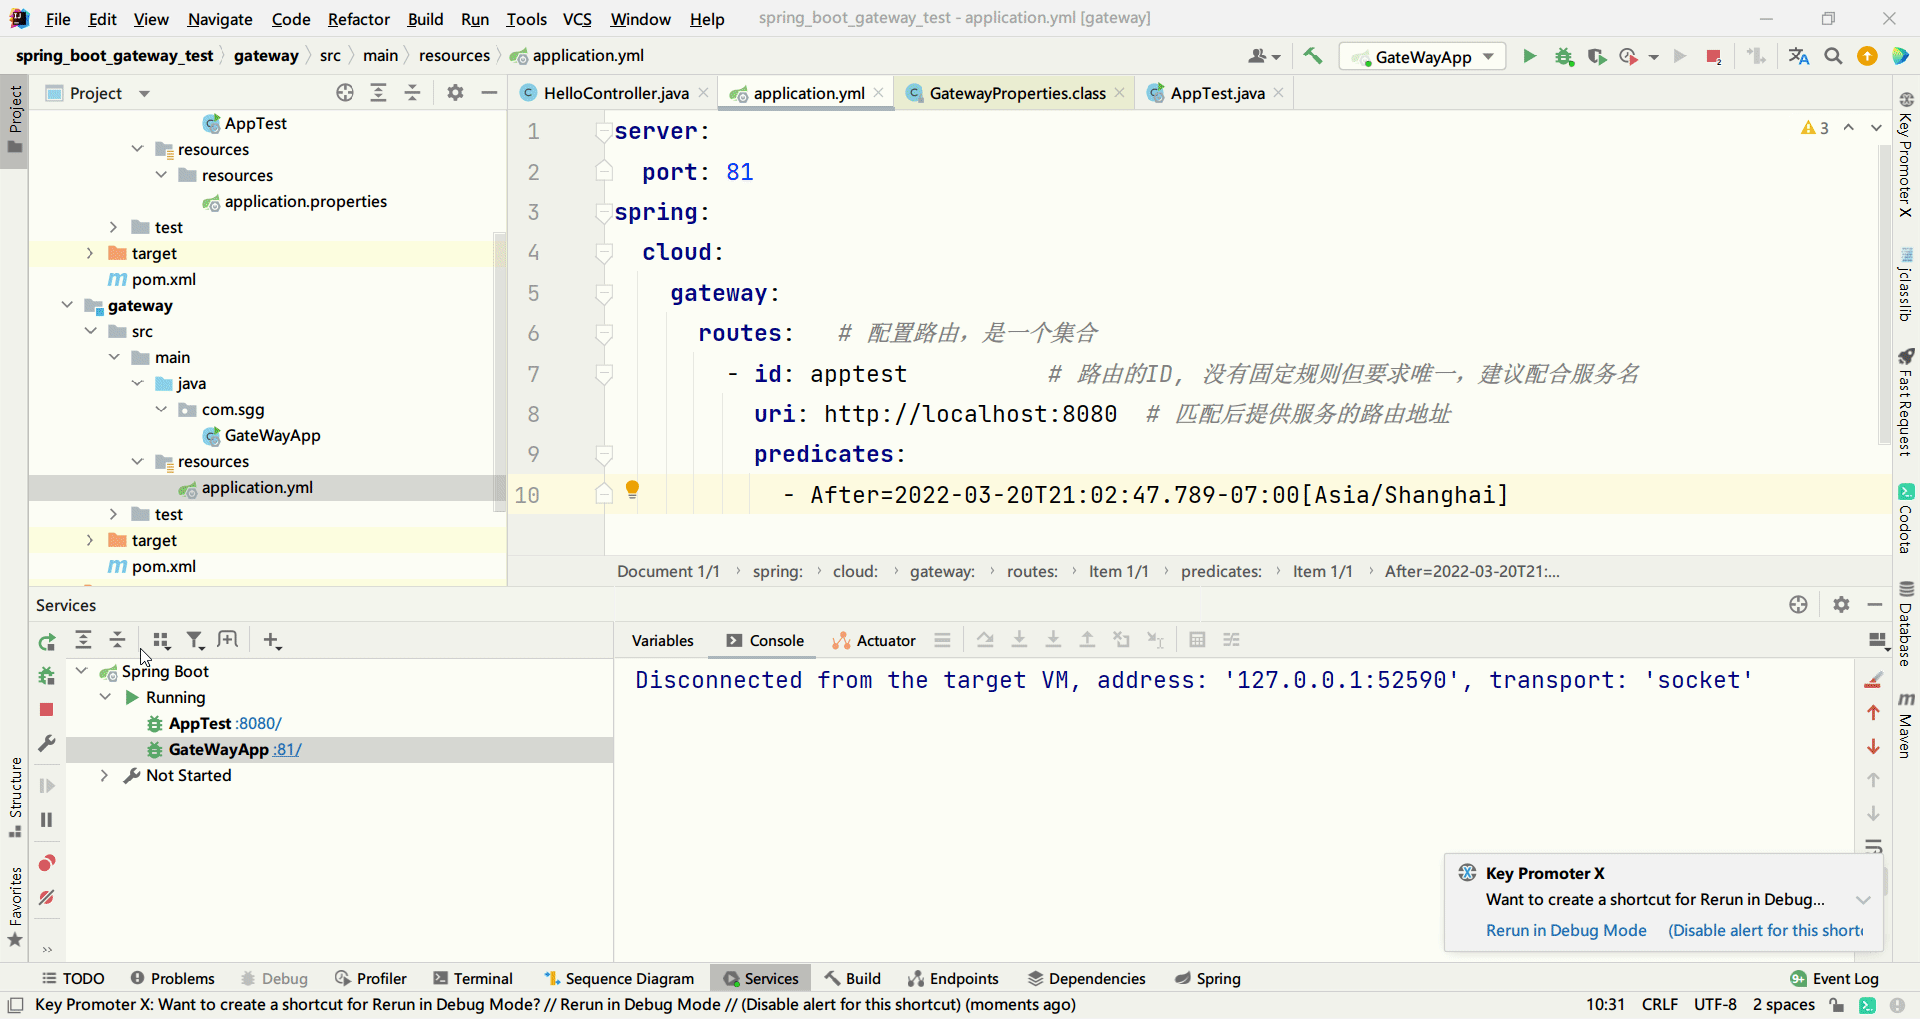Open the Services filter option
The image size is (1920, 1019).
[195, 640]
